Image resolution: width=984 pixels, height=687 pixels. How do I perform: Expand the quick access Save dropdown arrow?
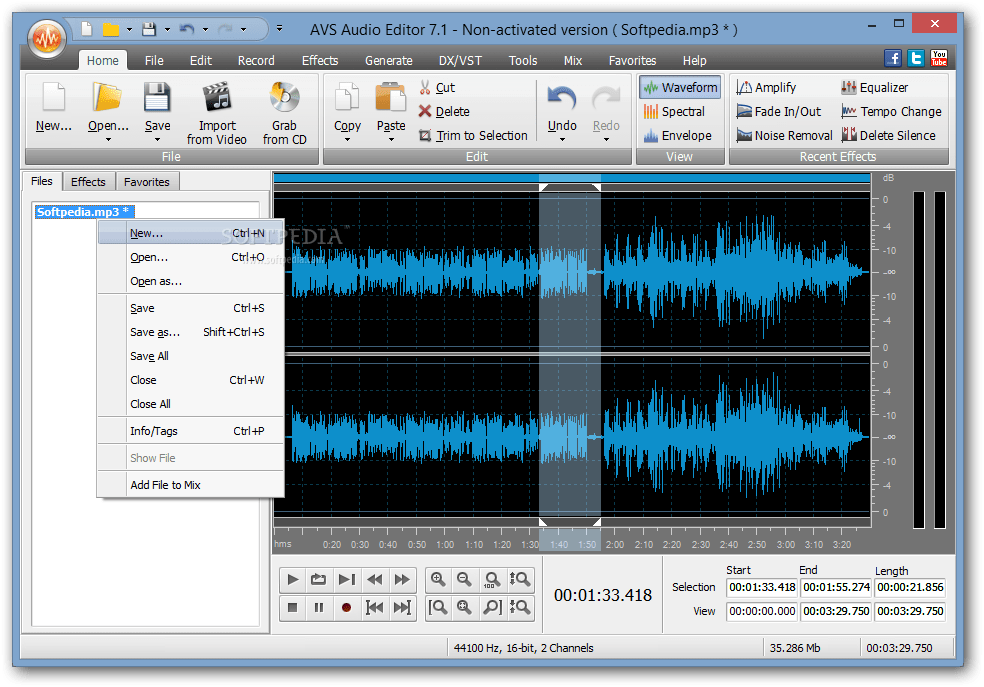[167, 29]
